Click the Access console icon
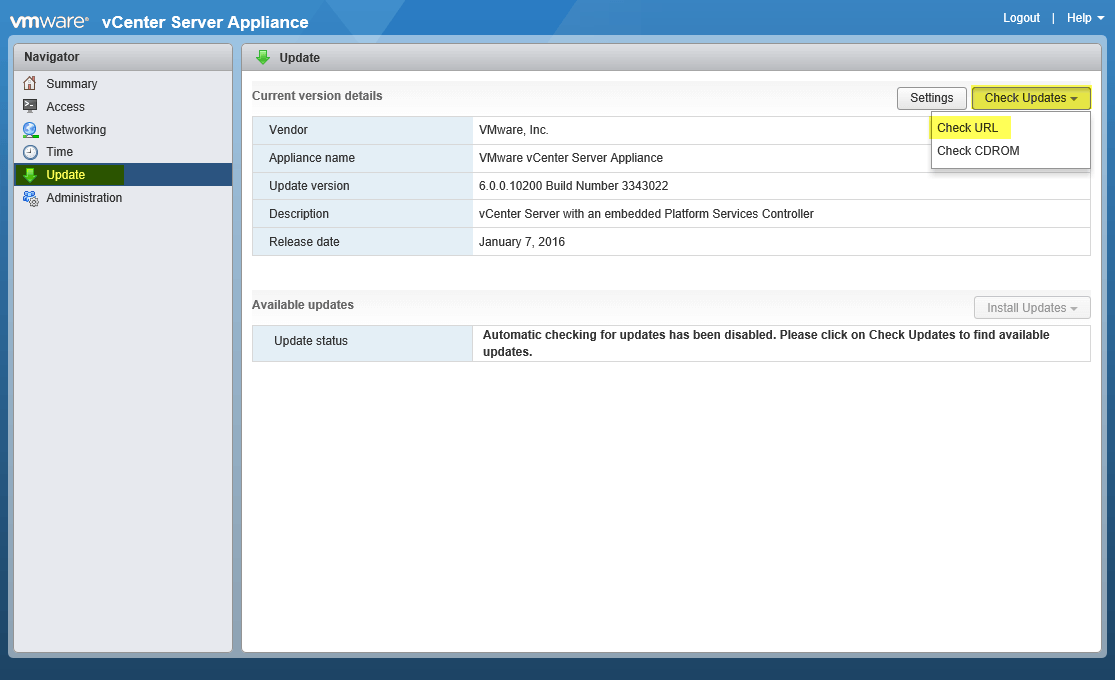 [x=30, y=106]
